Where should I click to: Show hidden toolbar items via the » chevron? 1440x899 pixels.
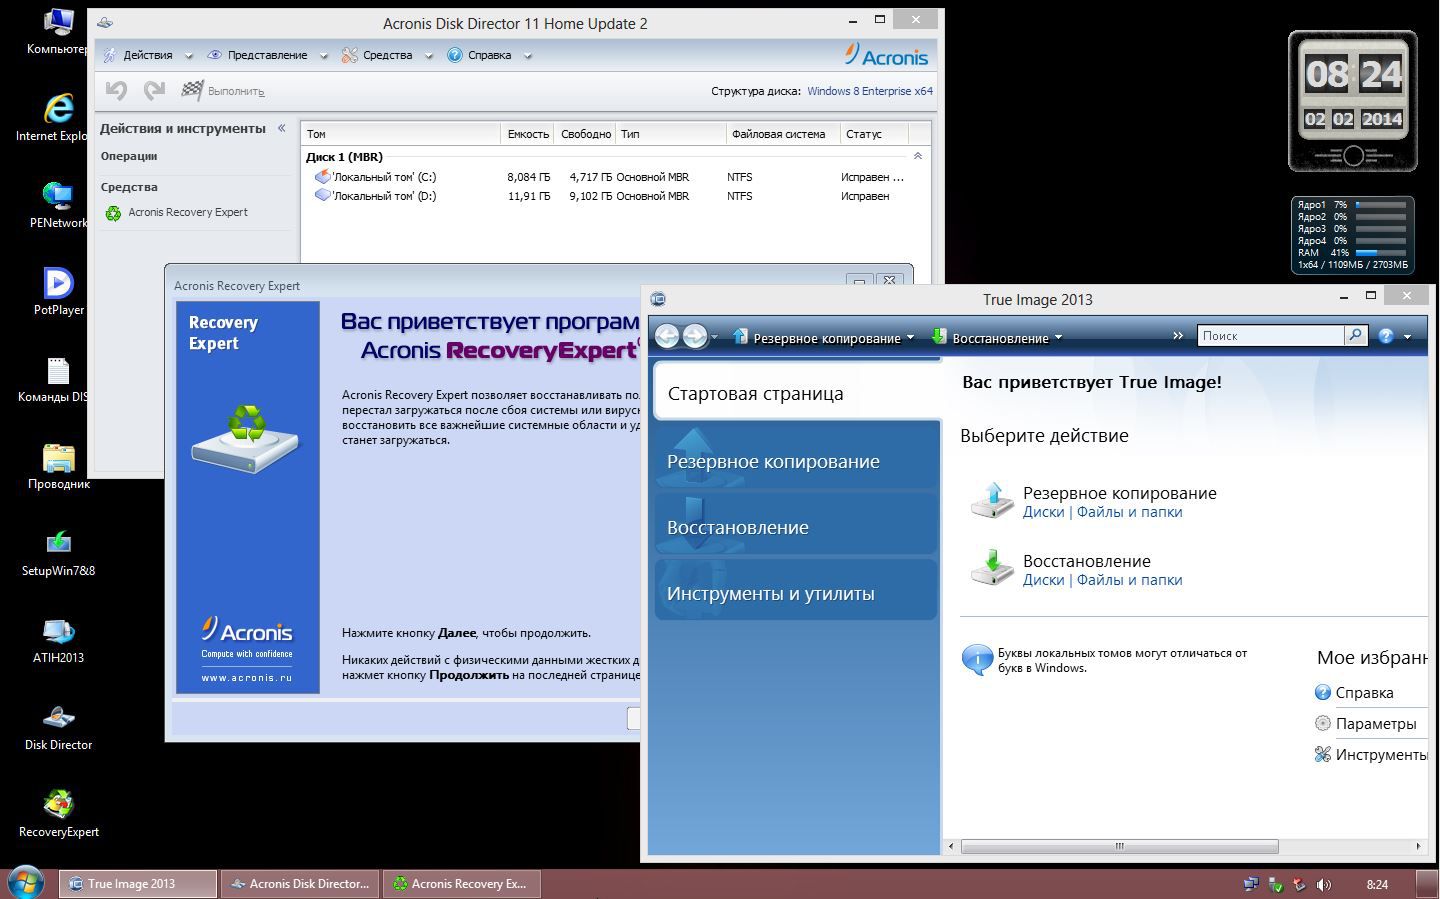coord(1178,336)
